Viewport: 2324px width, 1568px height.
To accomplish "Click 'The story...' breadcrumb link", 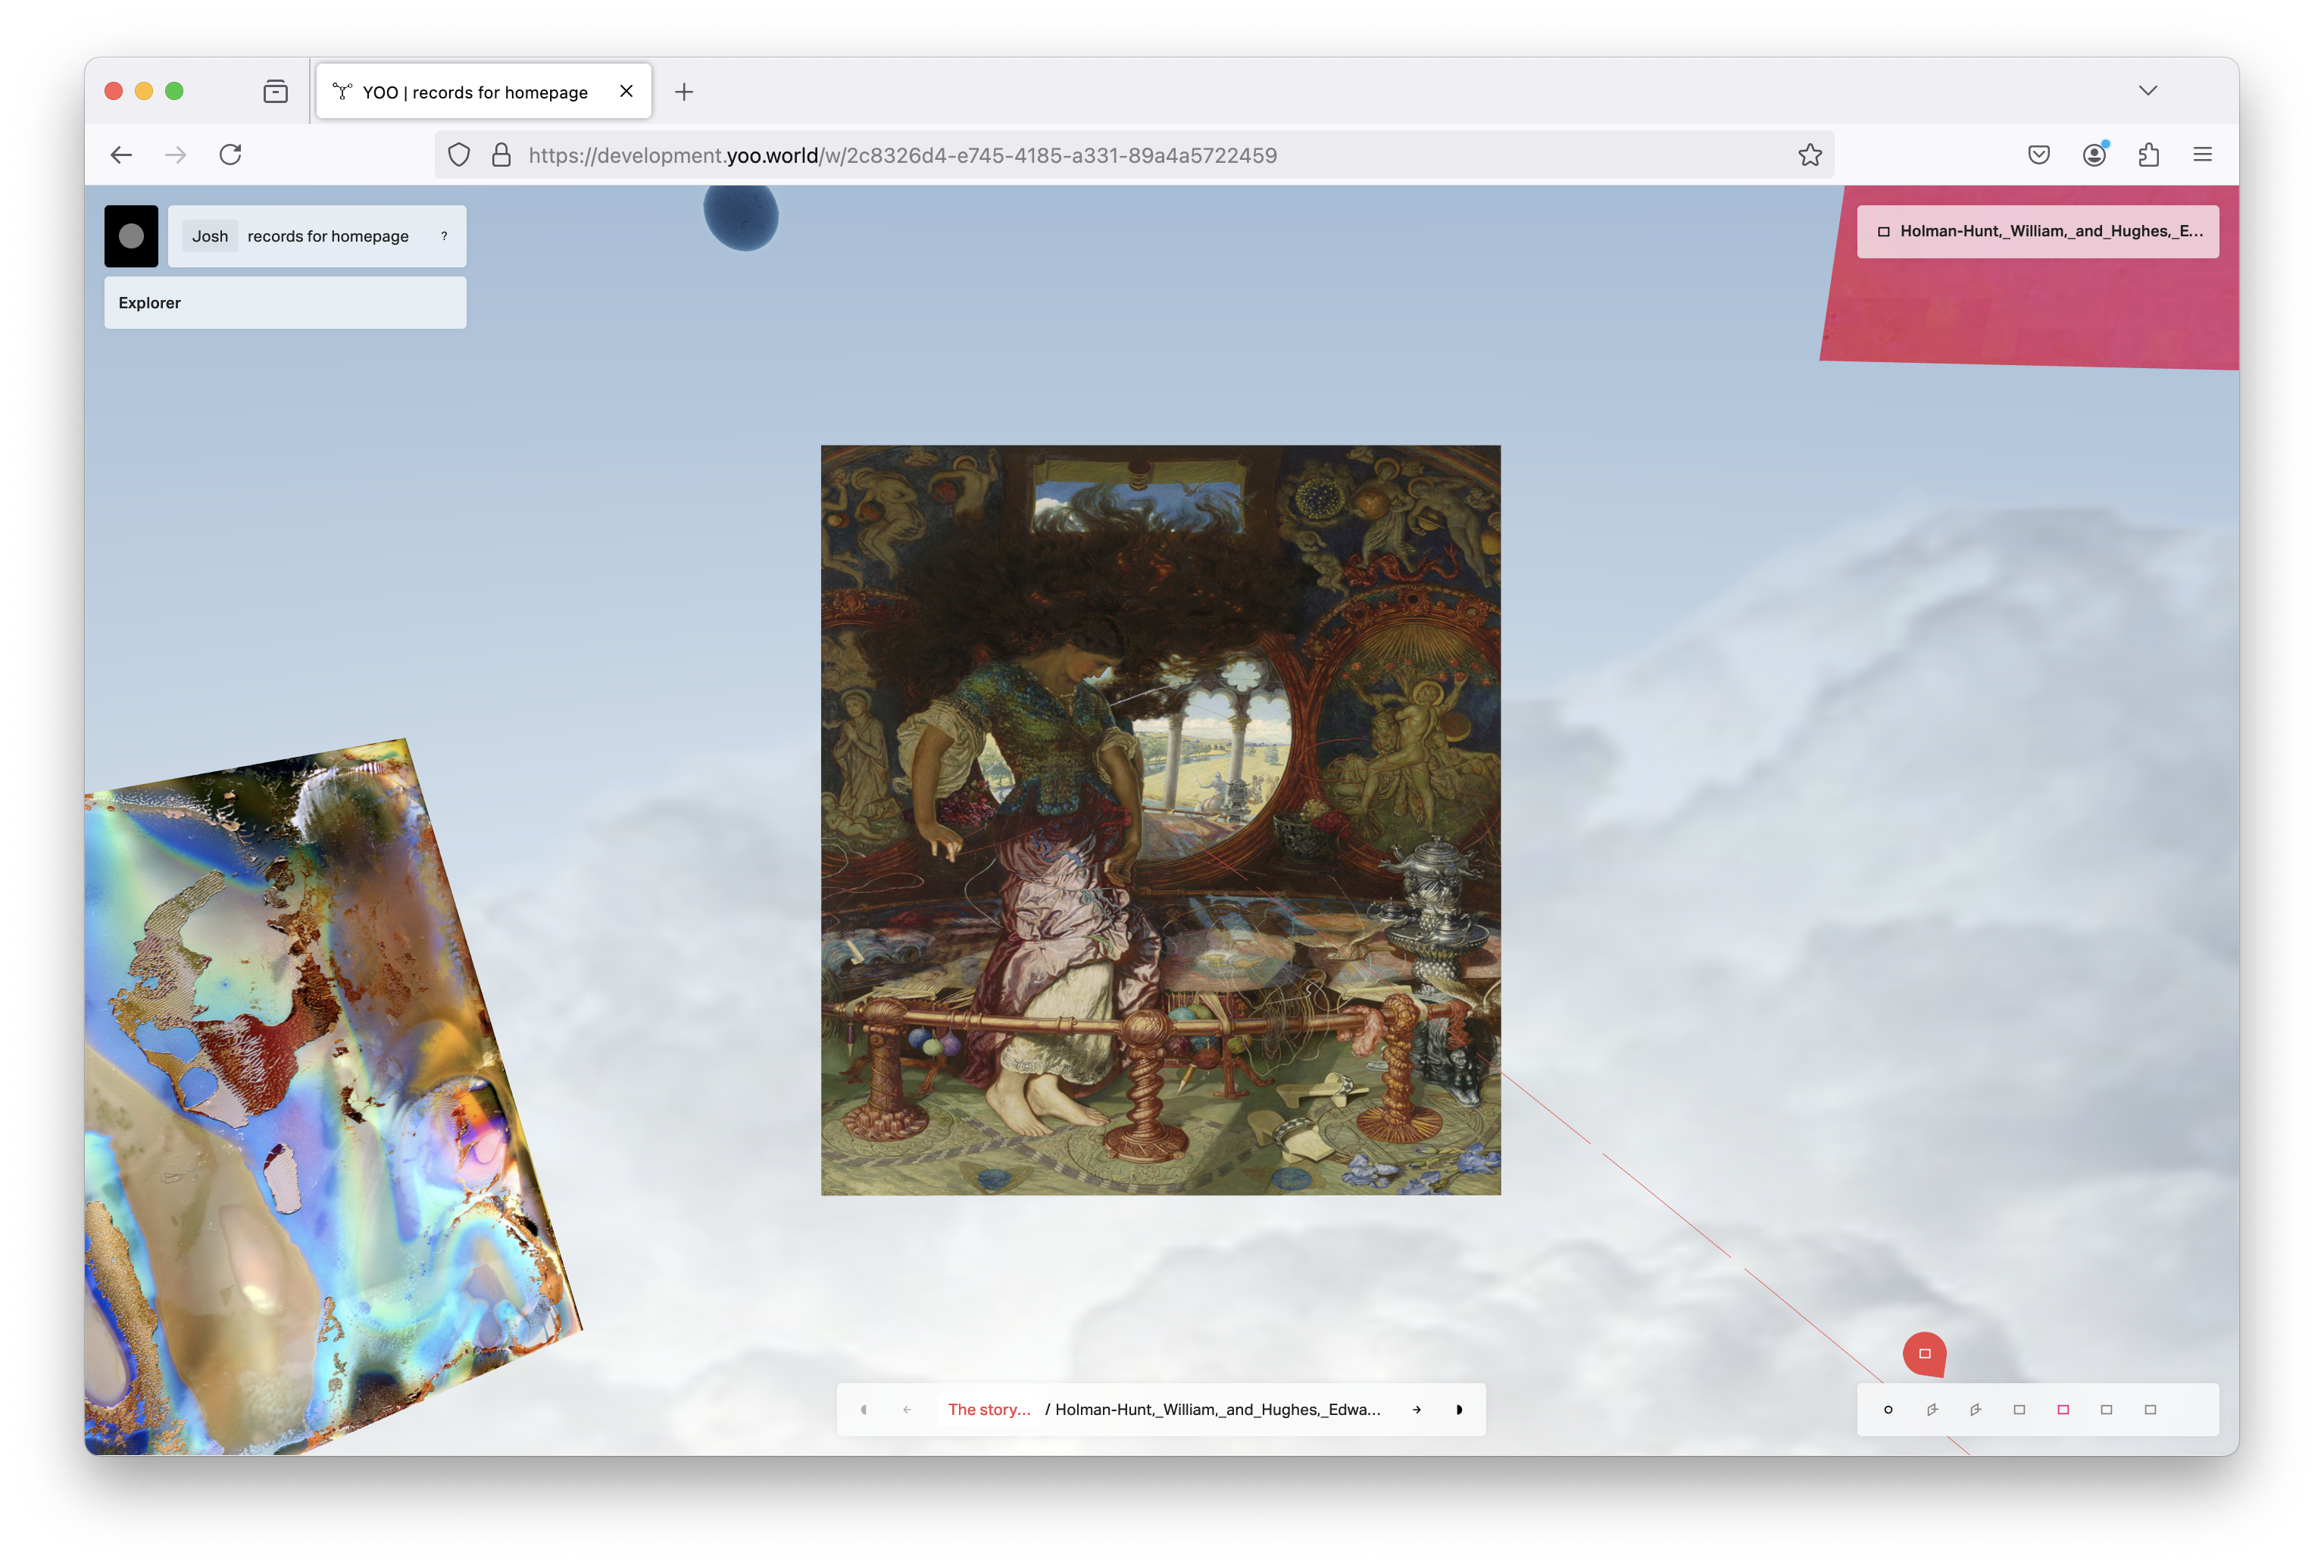I will pyautogui.click(x=988, y=1410).
